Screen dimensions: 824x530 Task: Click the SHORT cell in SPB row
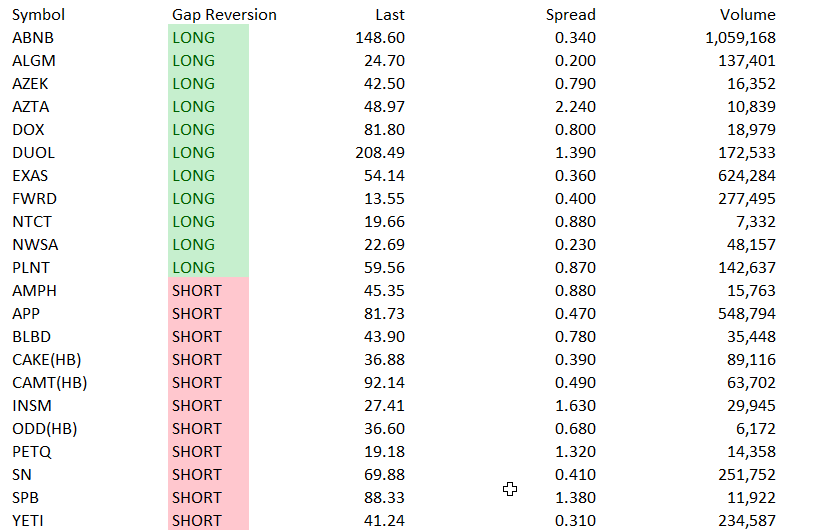coord(209,498)
